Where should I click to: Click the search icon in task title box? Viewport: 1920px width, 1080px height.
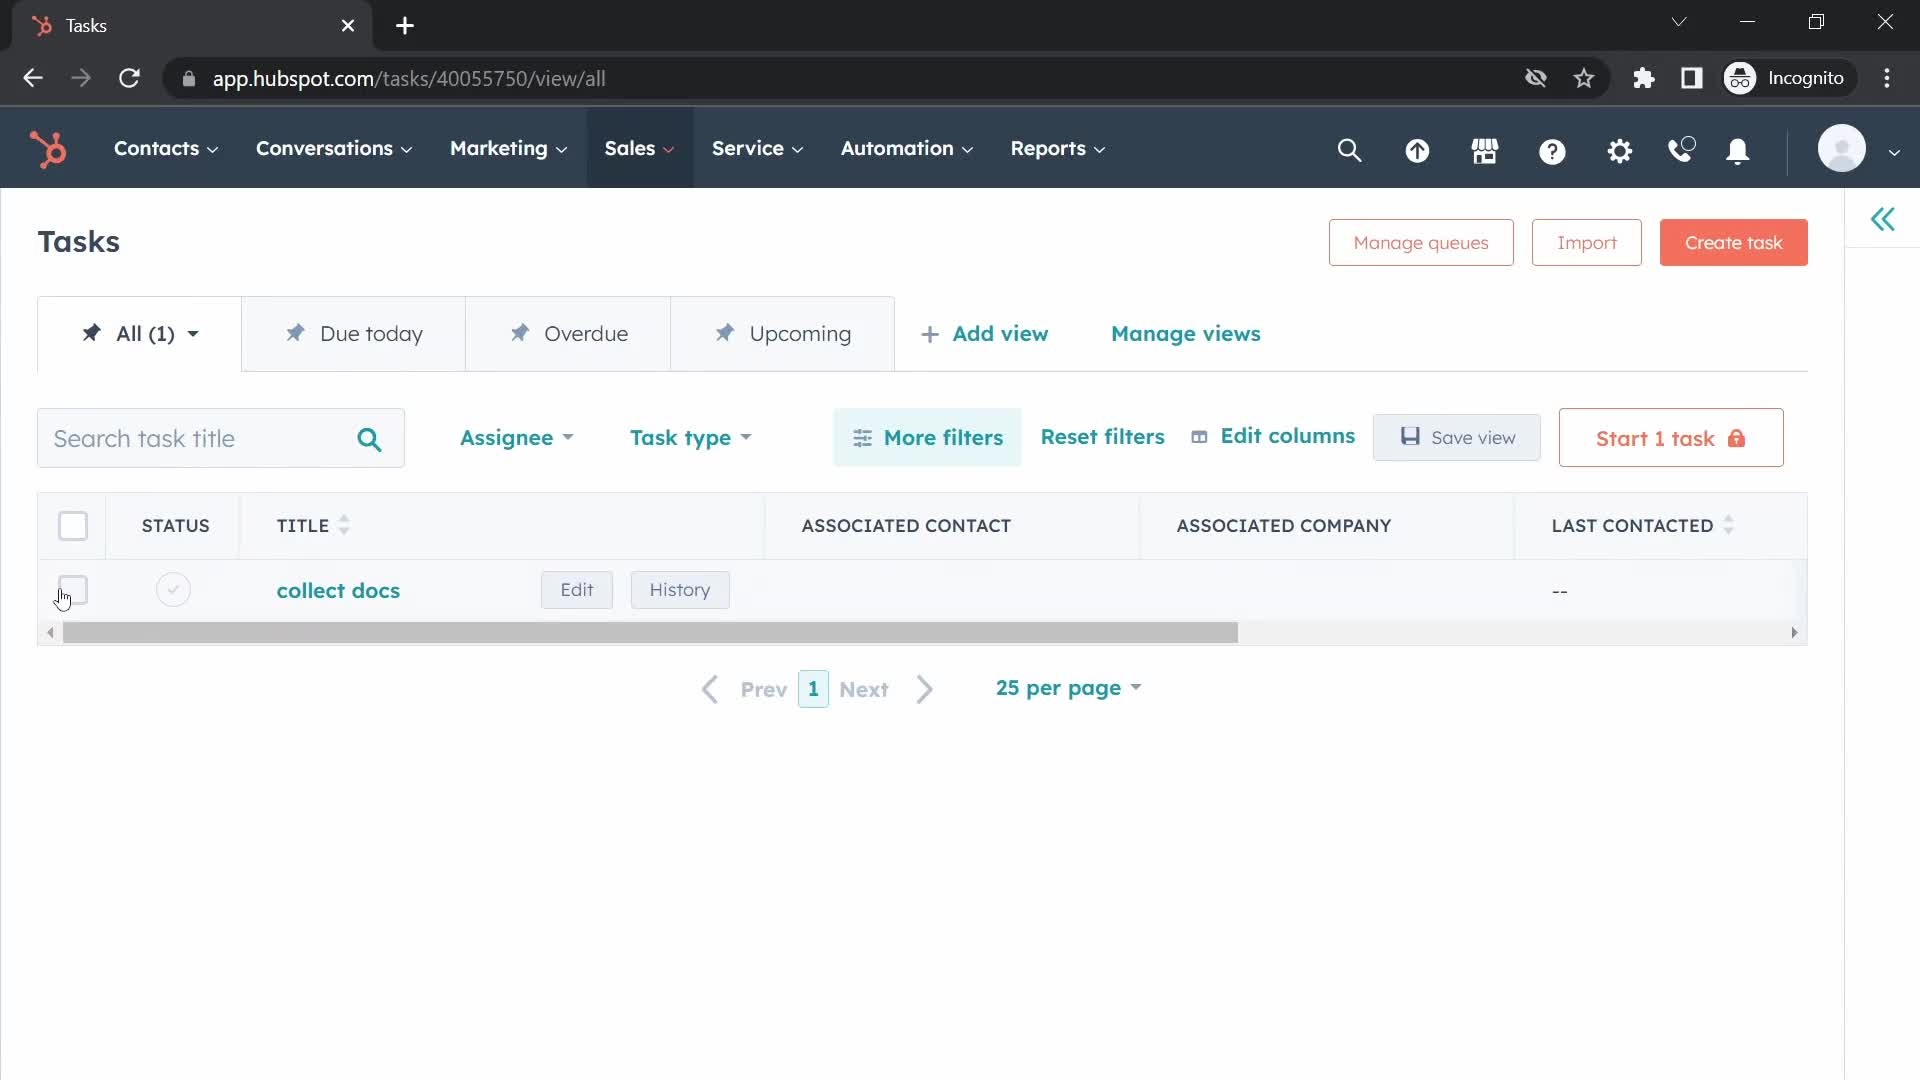click(x=369, y=439)
